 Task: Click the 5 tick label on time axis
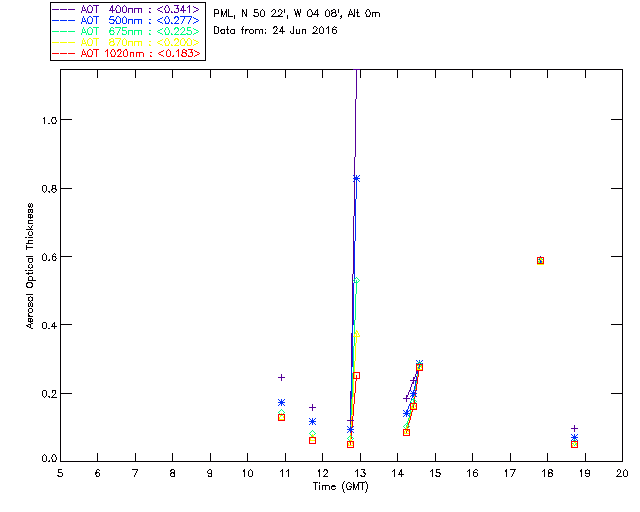60,473
